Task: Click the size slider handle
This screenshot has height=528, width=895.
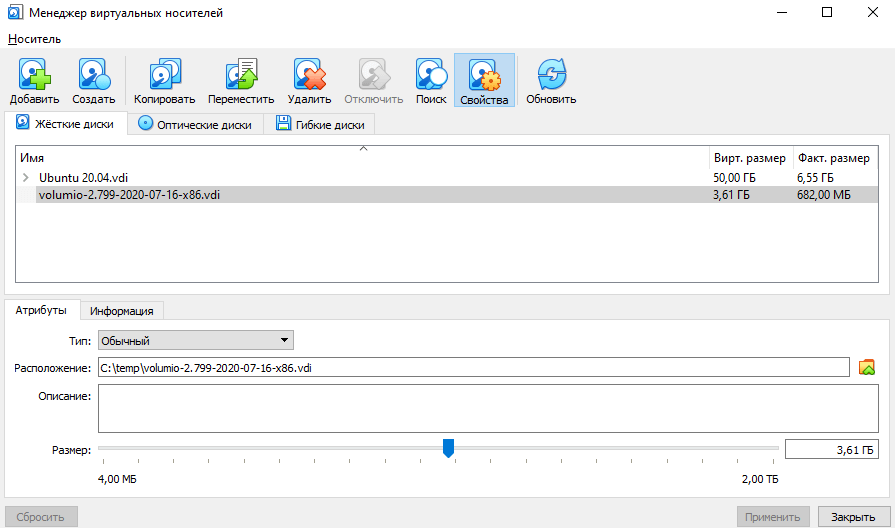Action: click(x=448, y=448)
